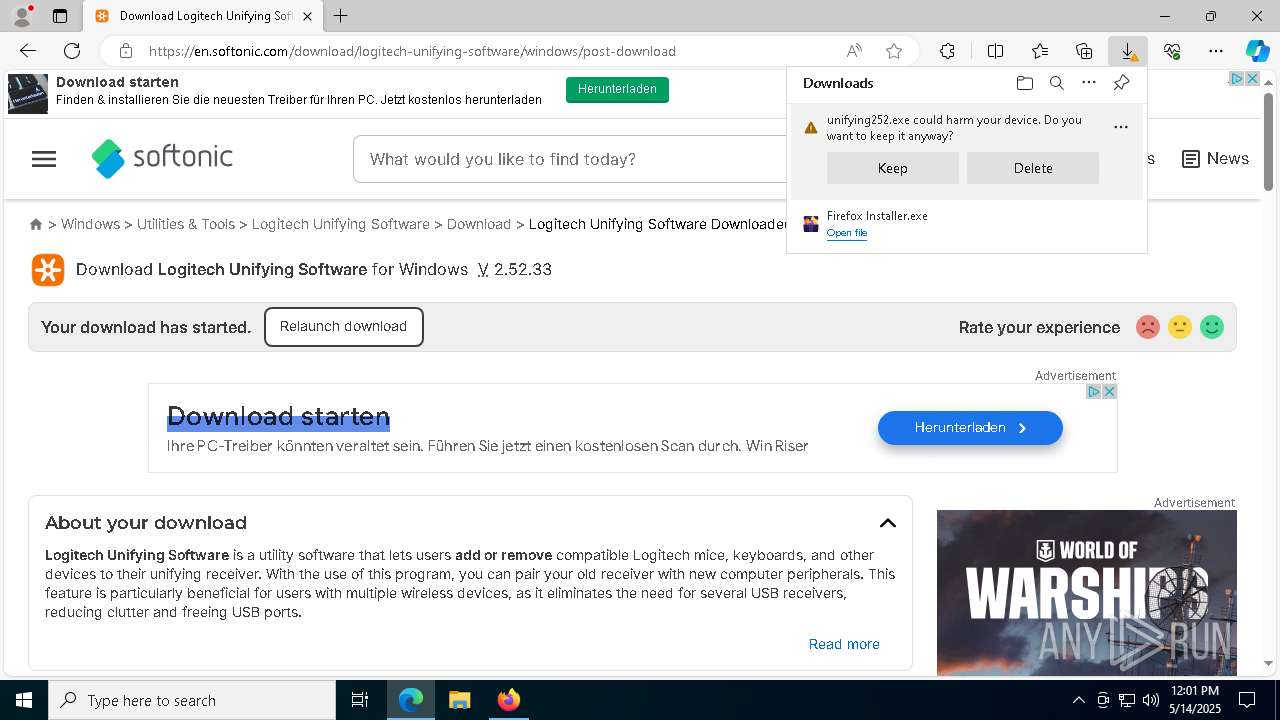This screenshot has width=1280, height=720.
Task: Open more actions for unifying252.exe
Action: click(x=1121, y=127)
